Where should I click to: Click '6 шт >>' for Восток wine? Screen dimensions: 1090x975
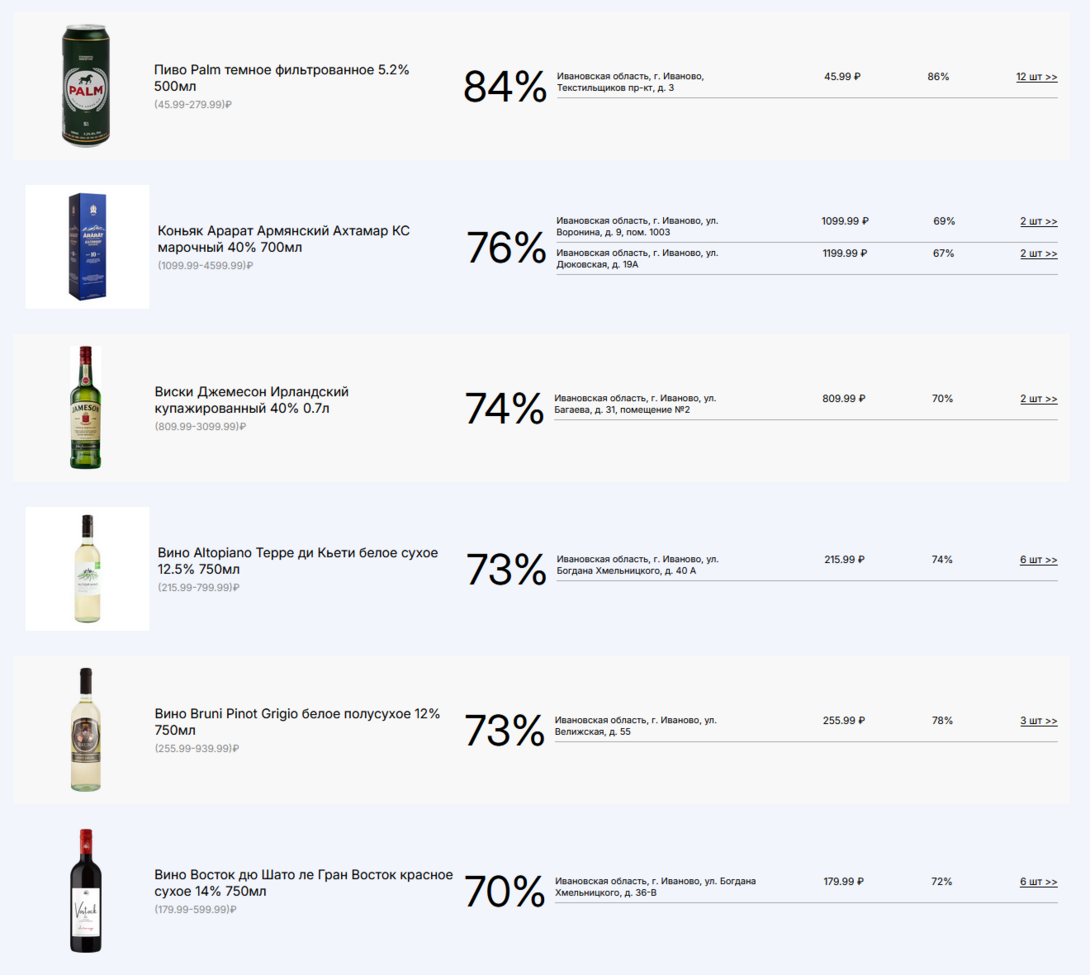(x=1038, y=882)
